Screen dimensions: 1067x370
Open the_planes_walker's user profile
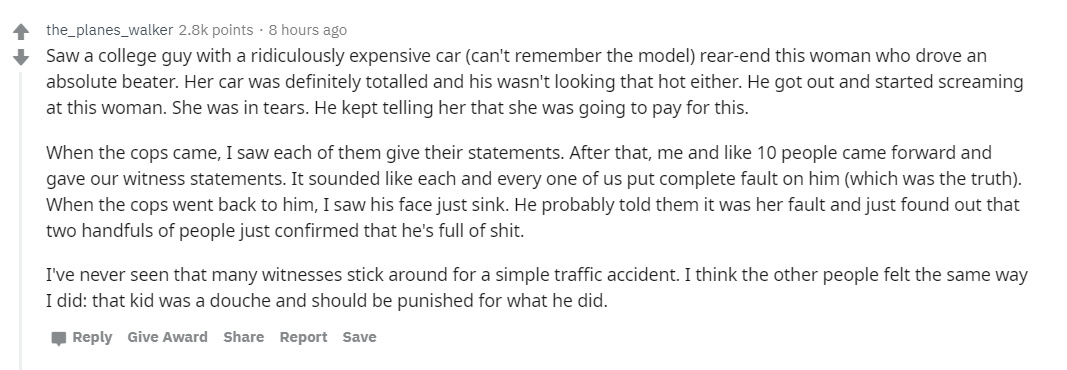point(110,30)
